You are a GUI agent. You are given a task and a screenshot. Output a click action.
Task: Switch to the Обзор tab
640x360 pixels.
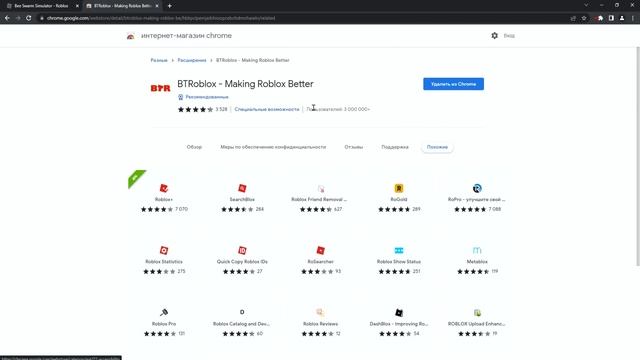click(x=194, y=147)
